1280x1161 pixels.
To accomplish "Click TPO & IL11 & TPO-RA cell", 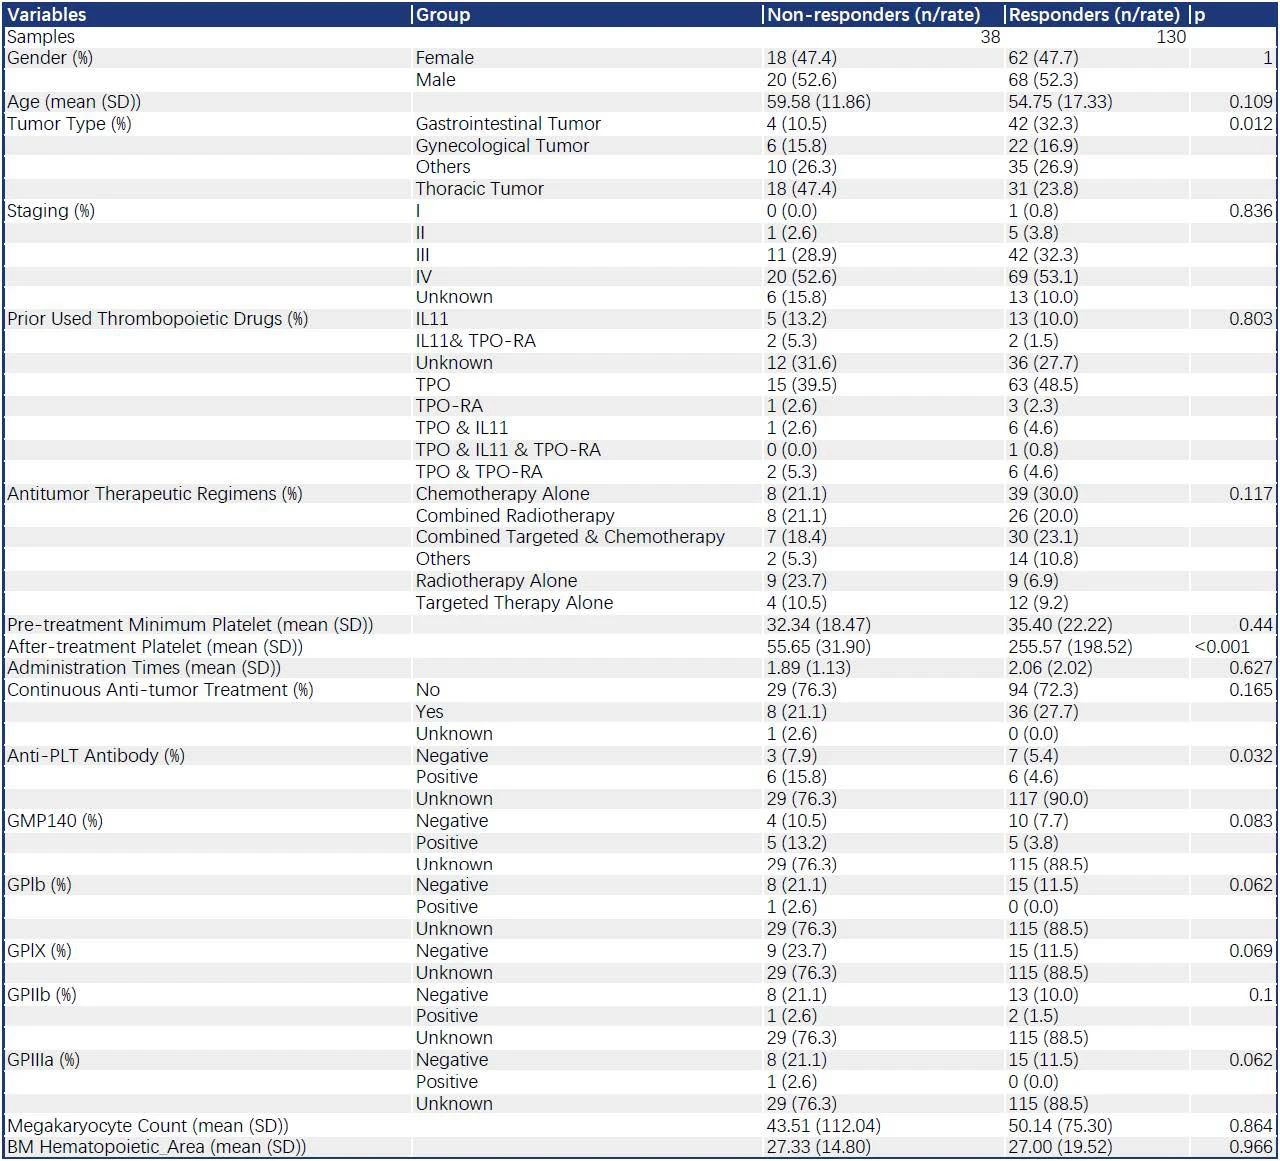I will (509, 450).
